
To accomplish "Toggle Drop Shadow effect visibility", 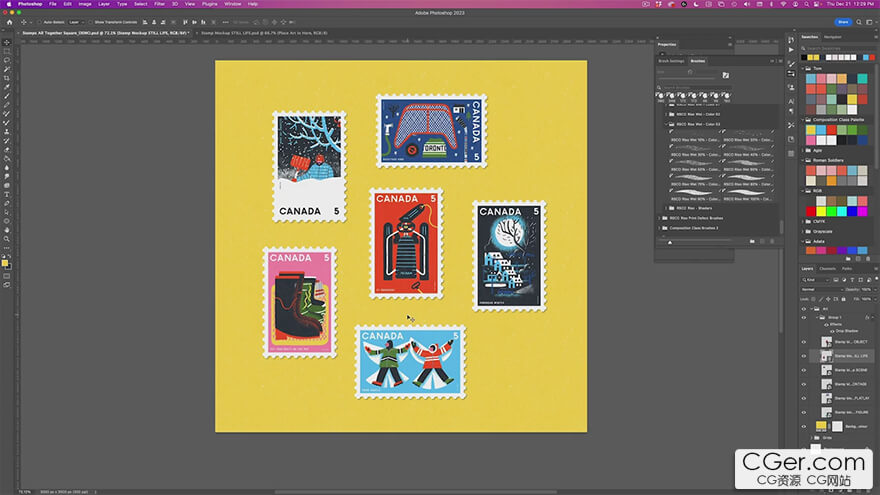I will pyautogui.click(x=832, y=331).
